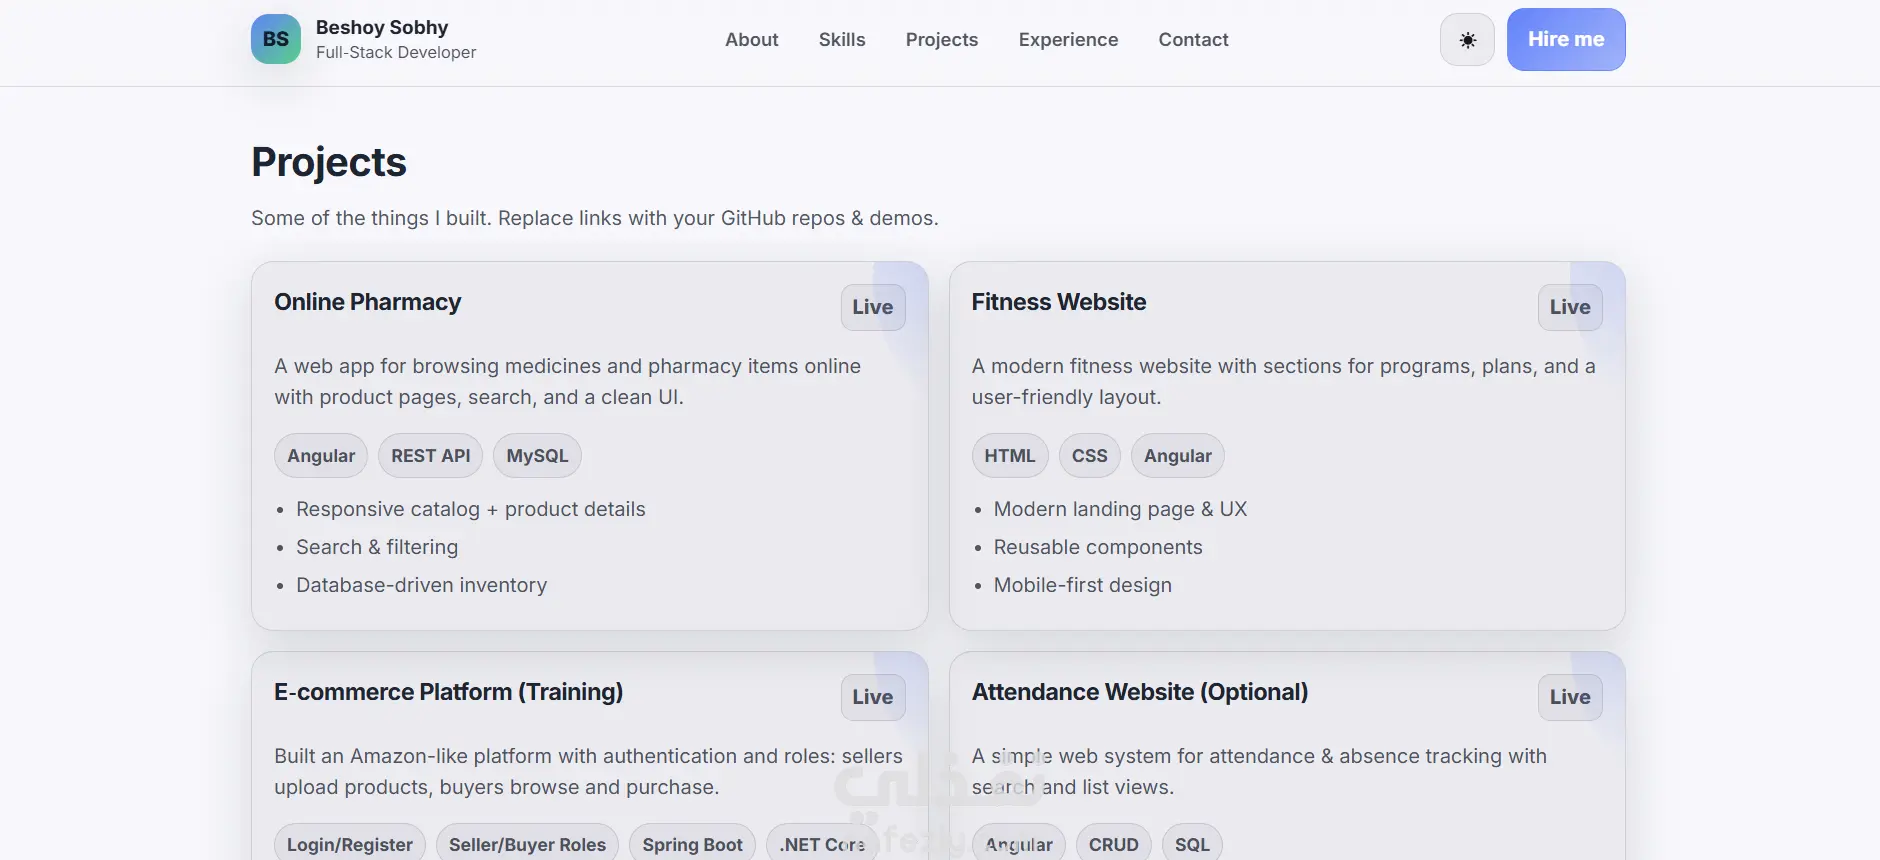Click the Spring Boot tag chip
The height and width of the screenshot is (860, 1880).
point(692,845)
